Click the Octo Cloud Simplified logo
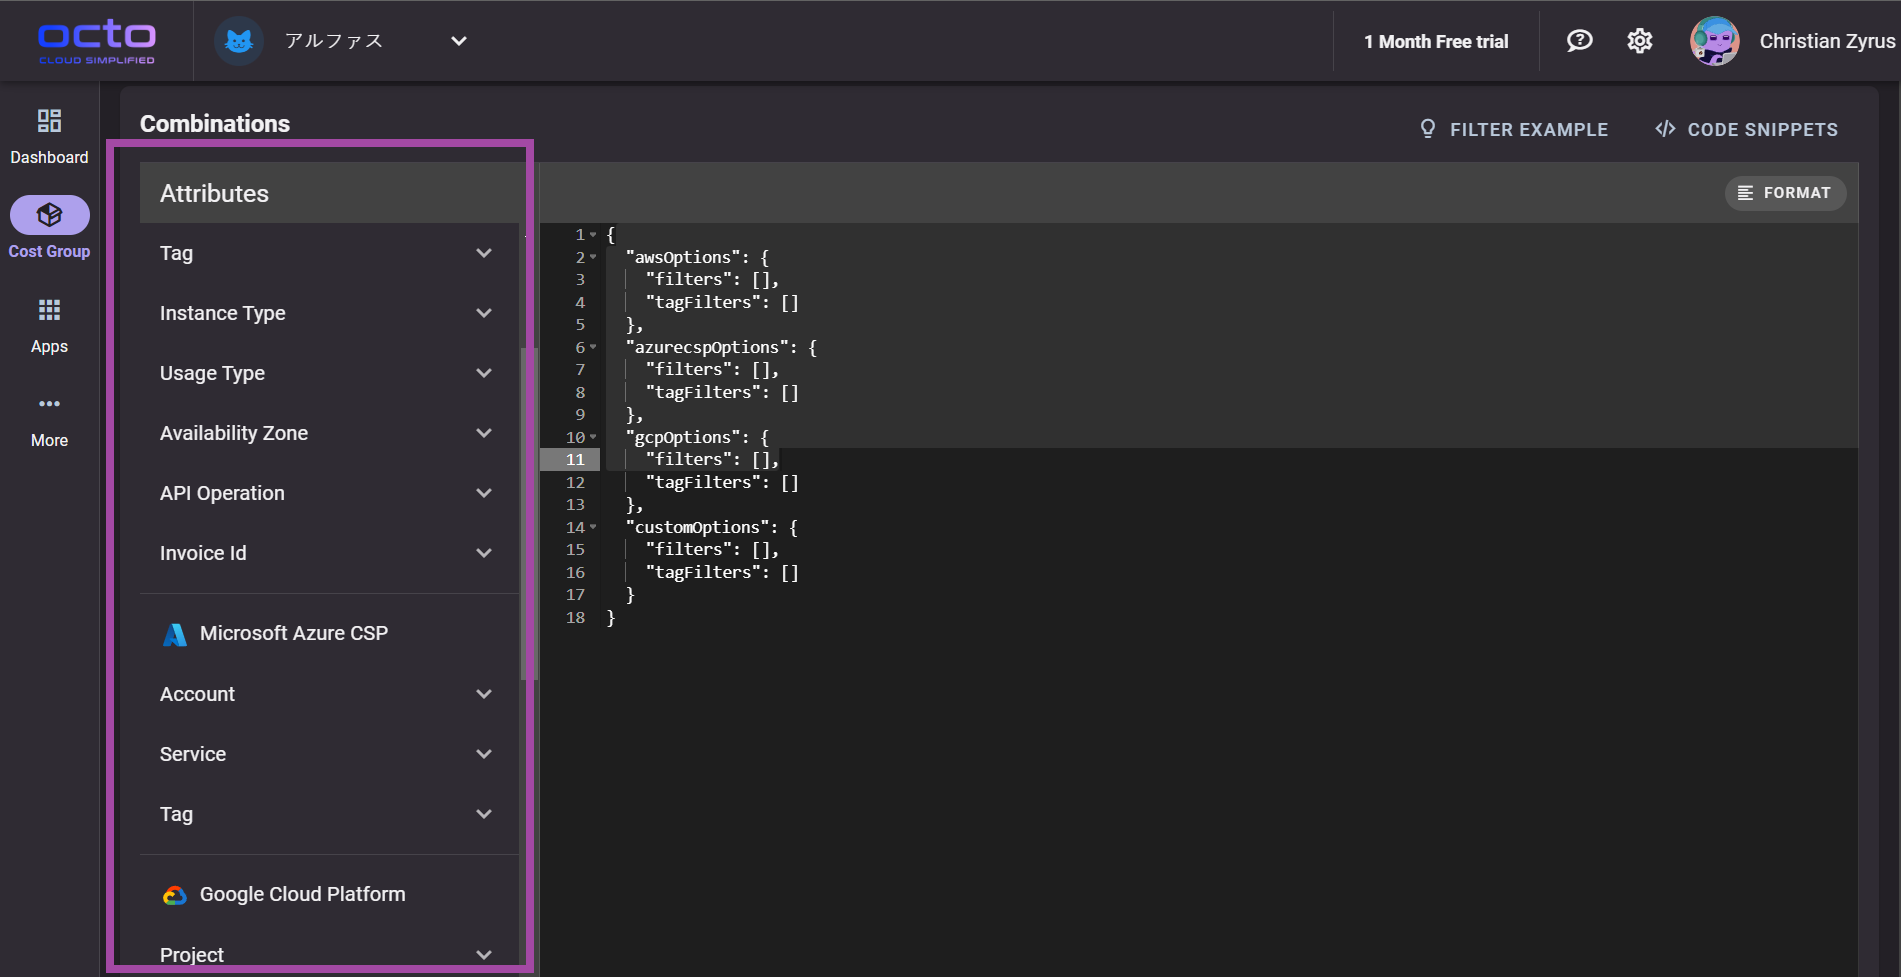This screenshot has height=977, width=1901. [97, 42]
